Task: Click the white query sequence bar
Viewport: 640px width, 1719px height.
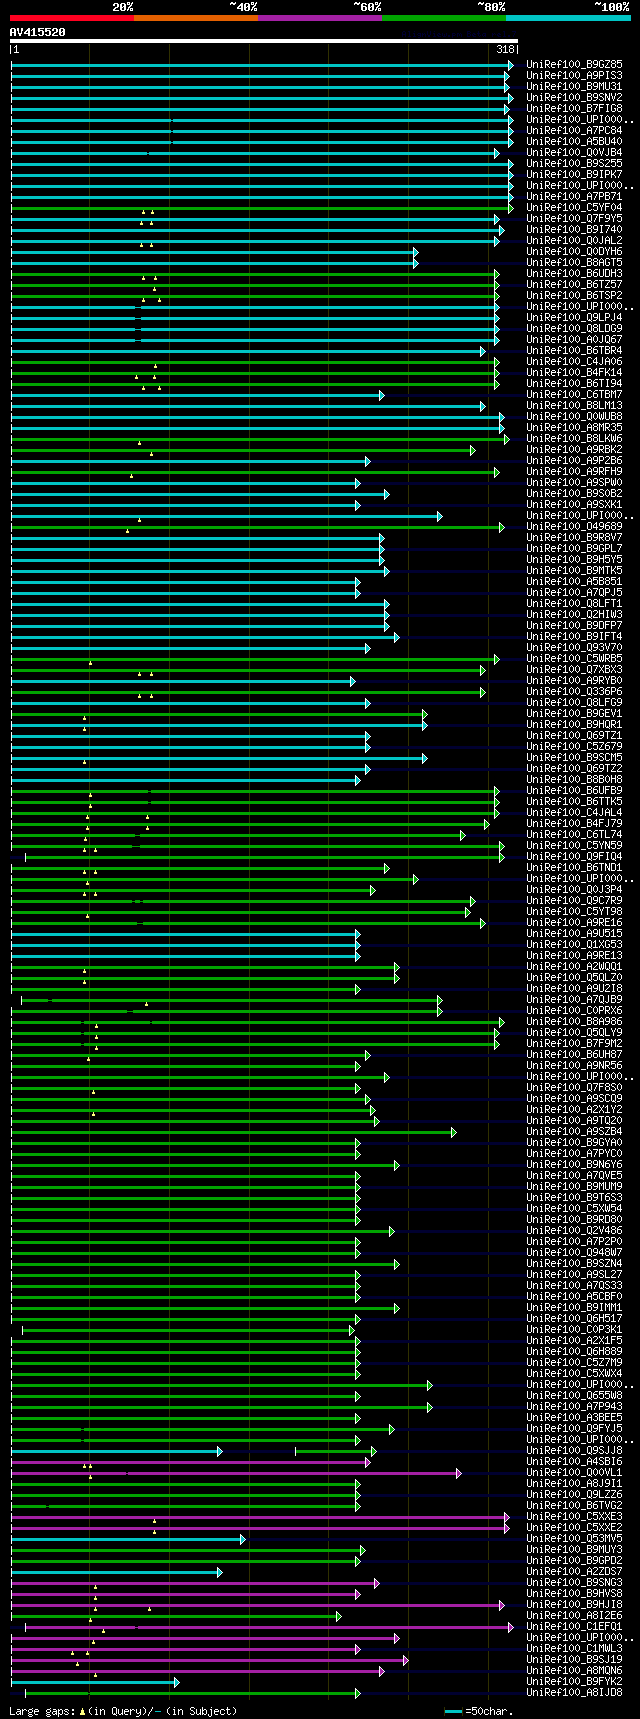Action: (x=264, y=41)
